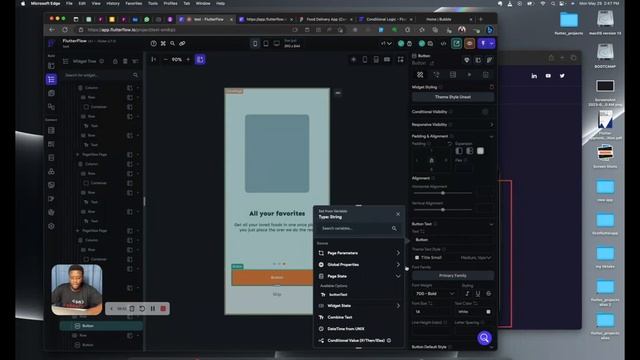Image resolution: width=640 pixels, height=360 pixels.
Task: Click the orange Button on the canvas
Action: [272, 278]
